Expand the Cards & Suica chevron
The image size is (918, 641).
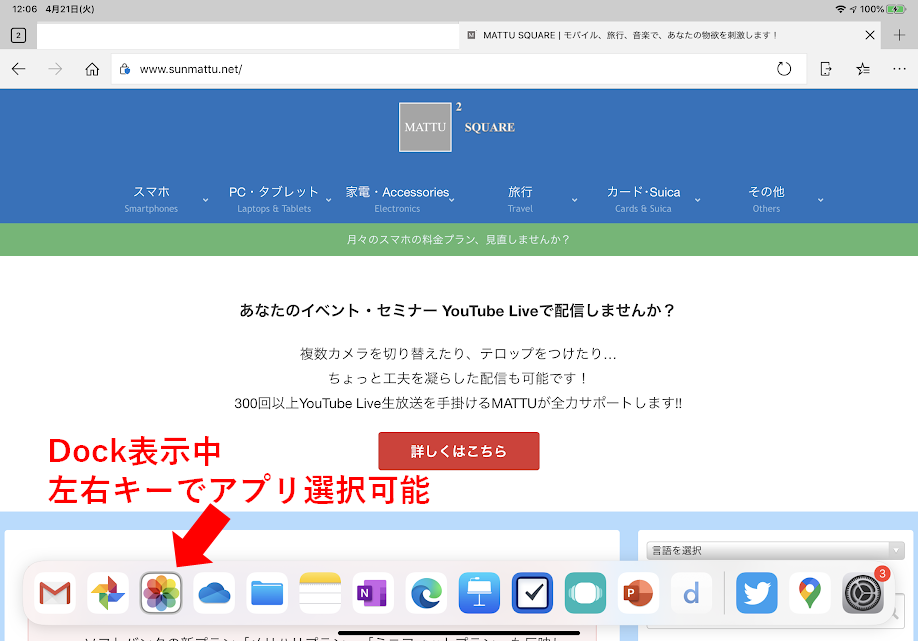(697, 200)
